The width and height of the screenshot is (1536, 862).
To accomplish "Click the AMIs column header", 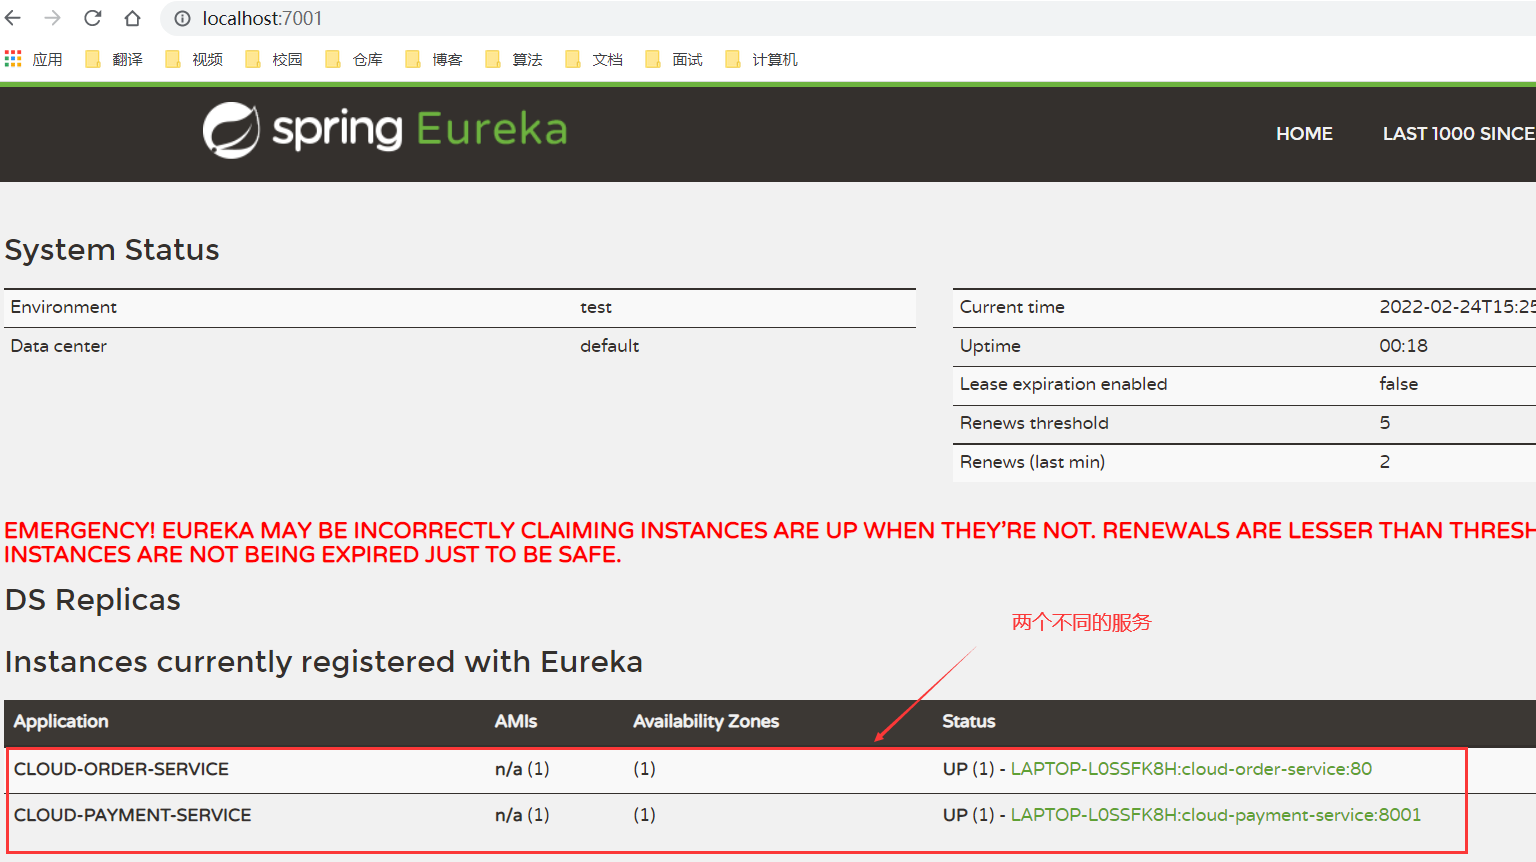I will 516,721.
